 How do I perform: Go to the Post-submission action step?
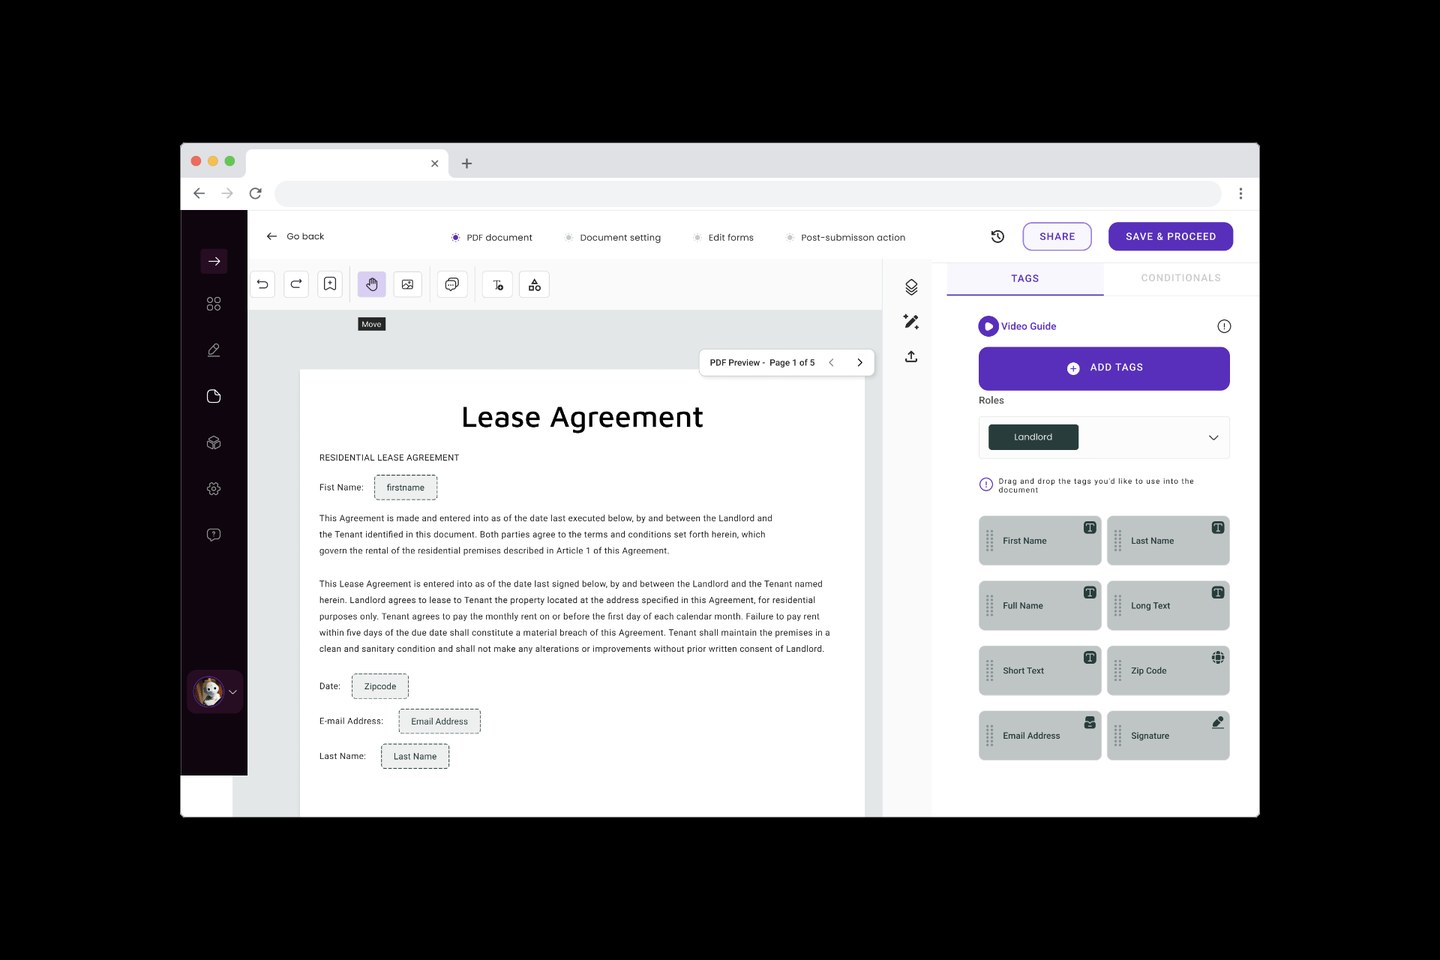pyautogui.click(x=846, y=238)
